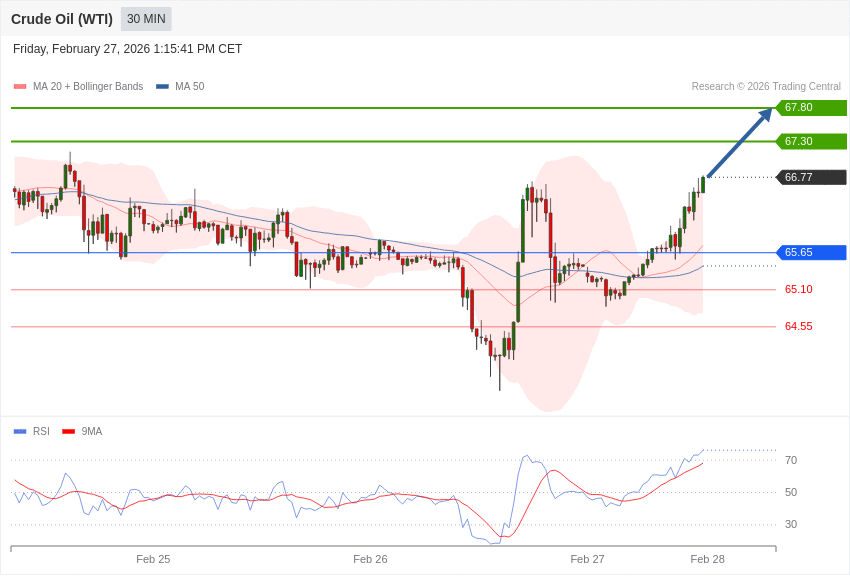Click the 66.77 current price tag
This screenshot has height=576, width=850.
[811, 177]
